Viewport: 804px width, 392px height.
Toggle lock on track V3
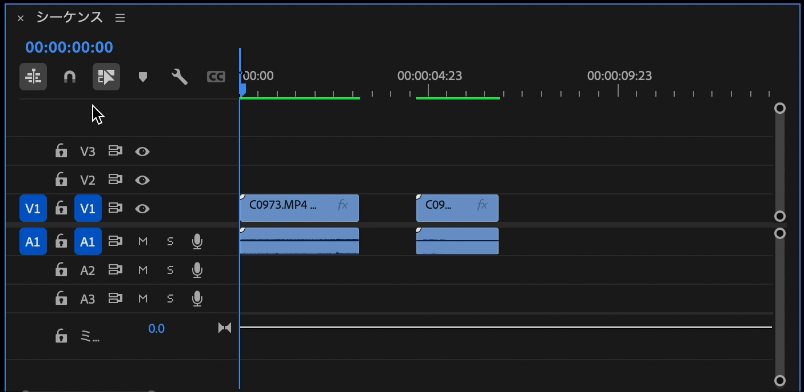pyautogui.click(x=61, y=151)
